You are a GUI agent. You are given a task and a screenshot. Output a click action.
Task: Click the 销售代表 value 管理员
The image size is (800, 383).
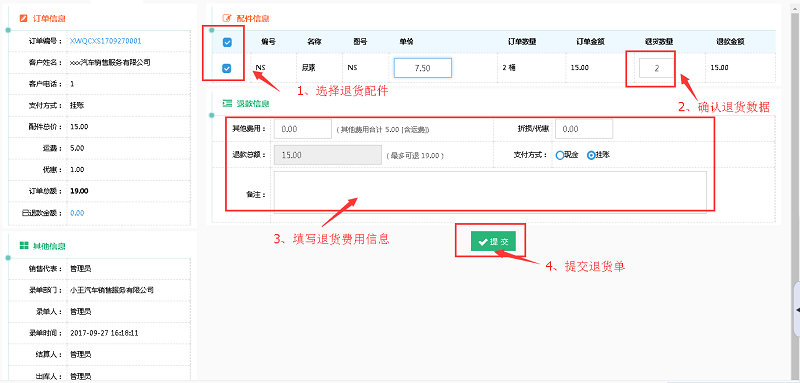pyautogui.click(x=81, y=268)
